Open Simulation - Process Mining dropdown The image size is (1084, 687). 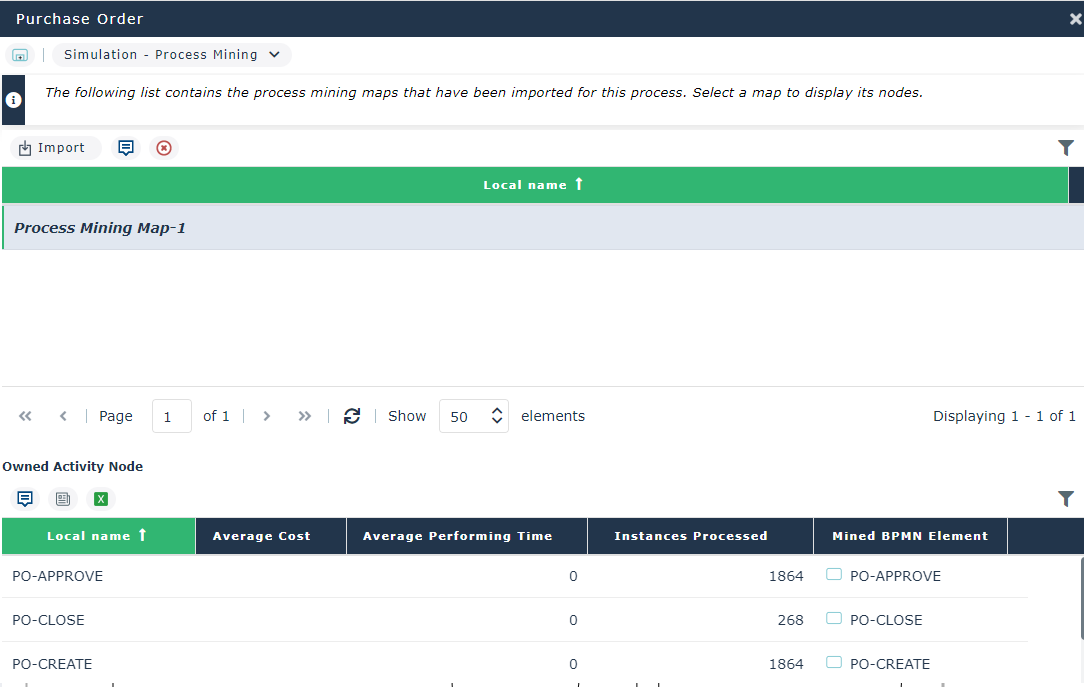coord(172,55)
